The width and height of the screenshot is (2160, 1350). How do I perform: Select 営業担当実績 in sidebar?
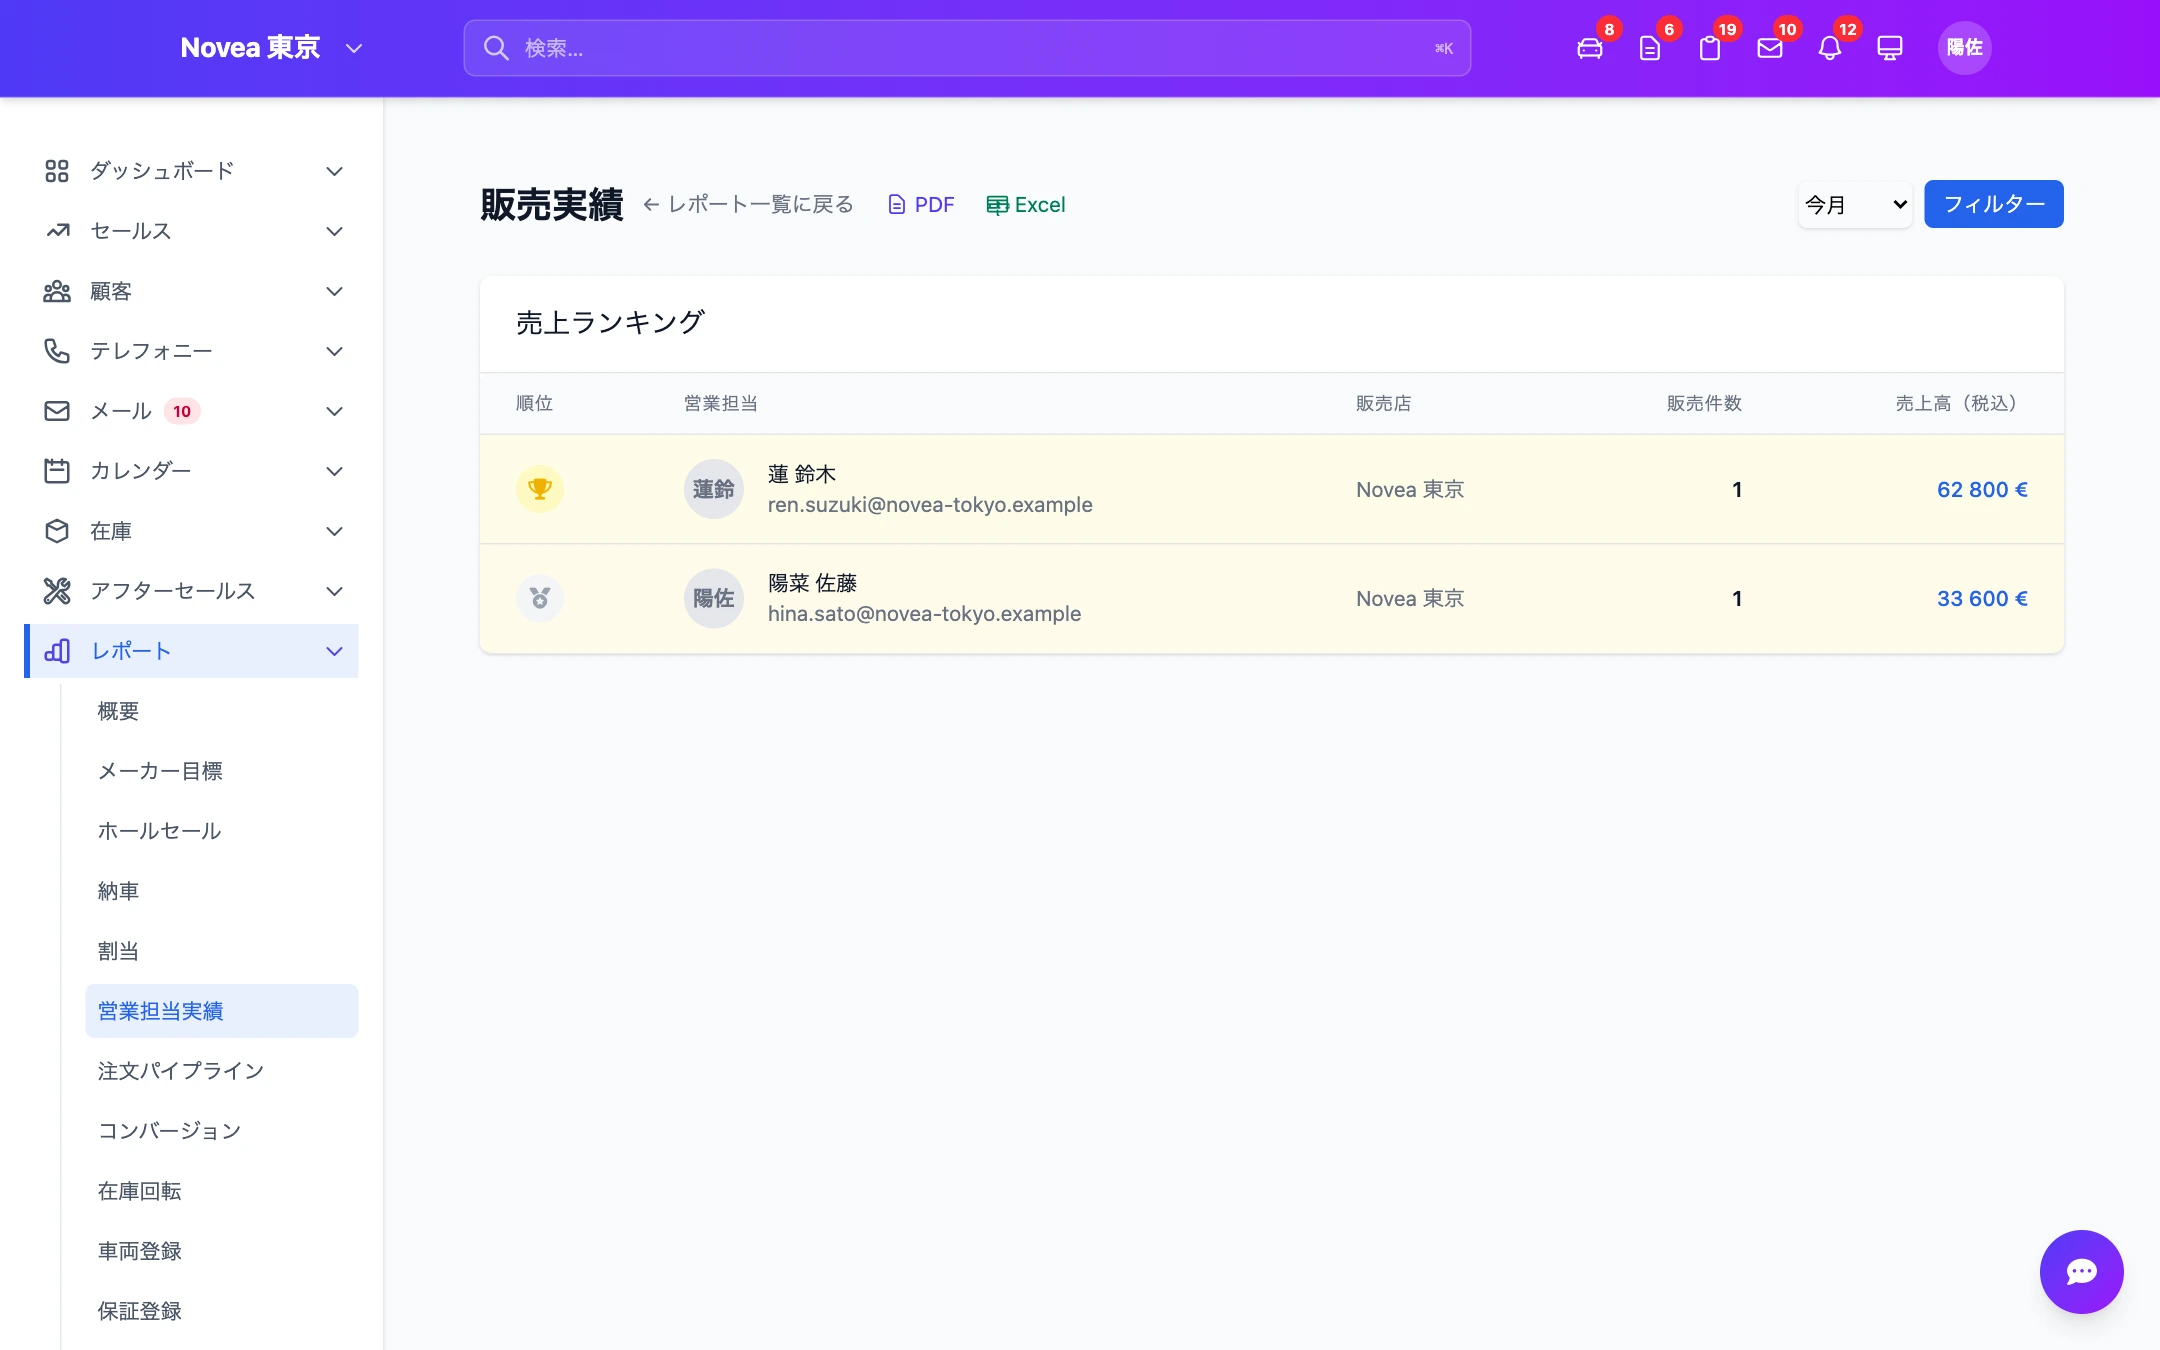point(222,1011)
